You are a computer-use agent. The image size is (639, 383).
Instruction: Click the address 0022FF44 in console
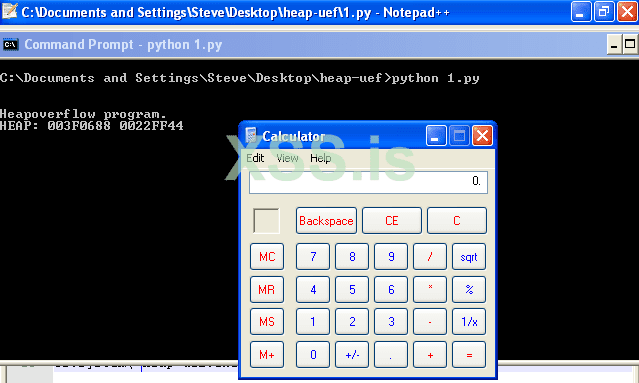coord(151,125)
